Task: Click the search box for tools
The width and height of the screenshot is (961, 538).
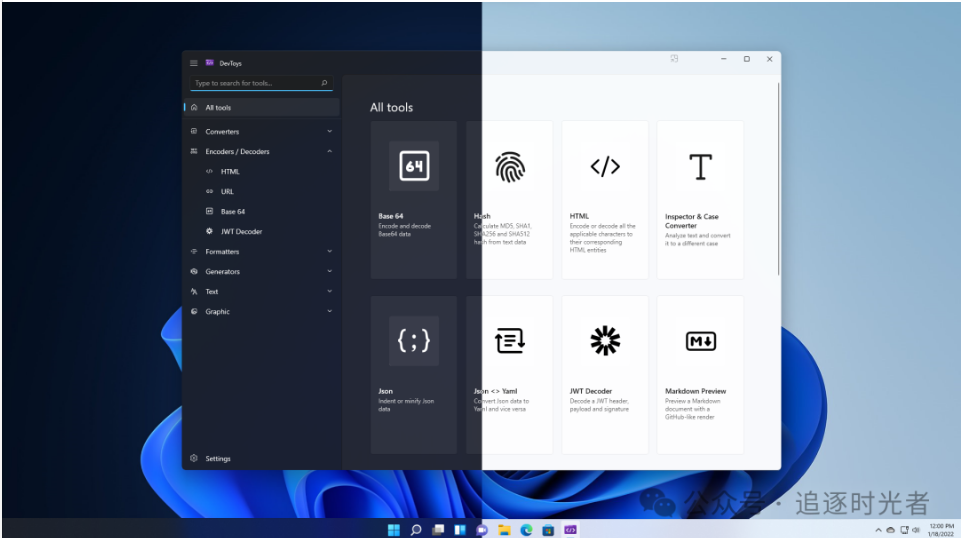Action: (261, 83)
